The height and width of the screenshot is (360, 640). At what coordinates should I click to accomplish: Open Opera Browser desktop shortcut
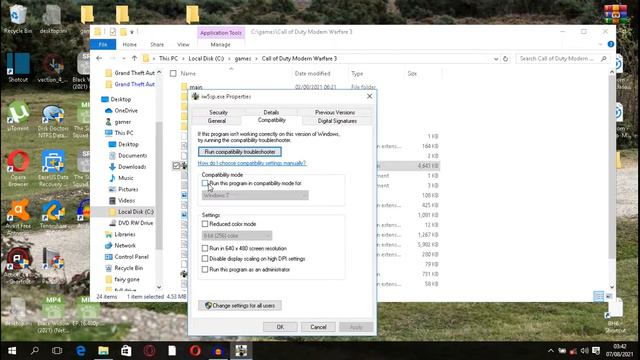click(x=18, y=168)
